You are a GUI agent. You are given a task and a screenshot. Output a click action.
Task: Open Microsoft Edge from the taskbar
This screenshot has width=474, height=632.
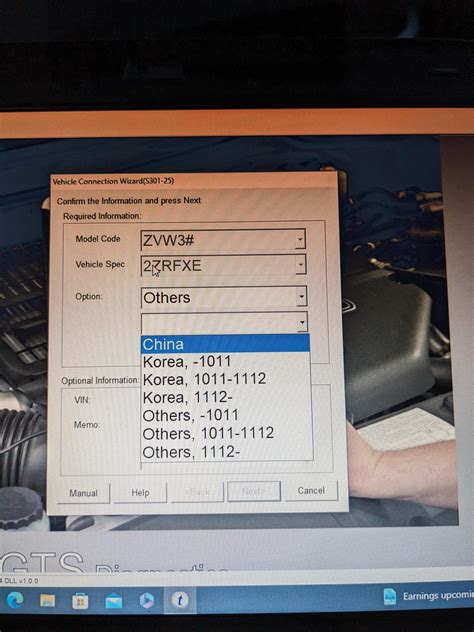15,601
